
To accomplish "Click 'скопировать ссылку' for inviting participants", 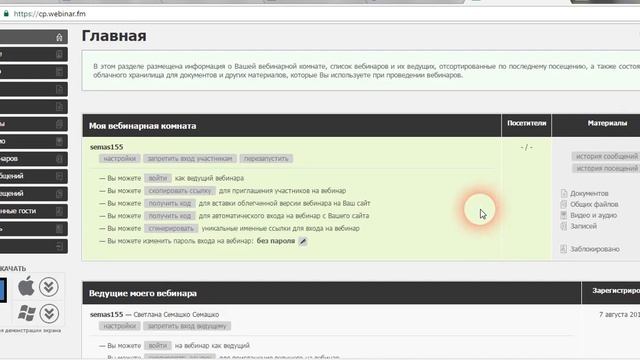I will coord(180,191).
